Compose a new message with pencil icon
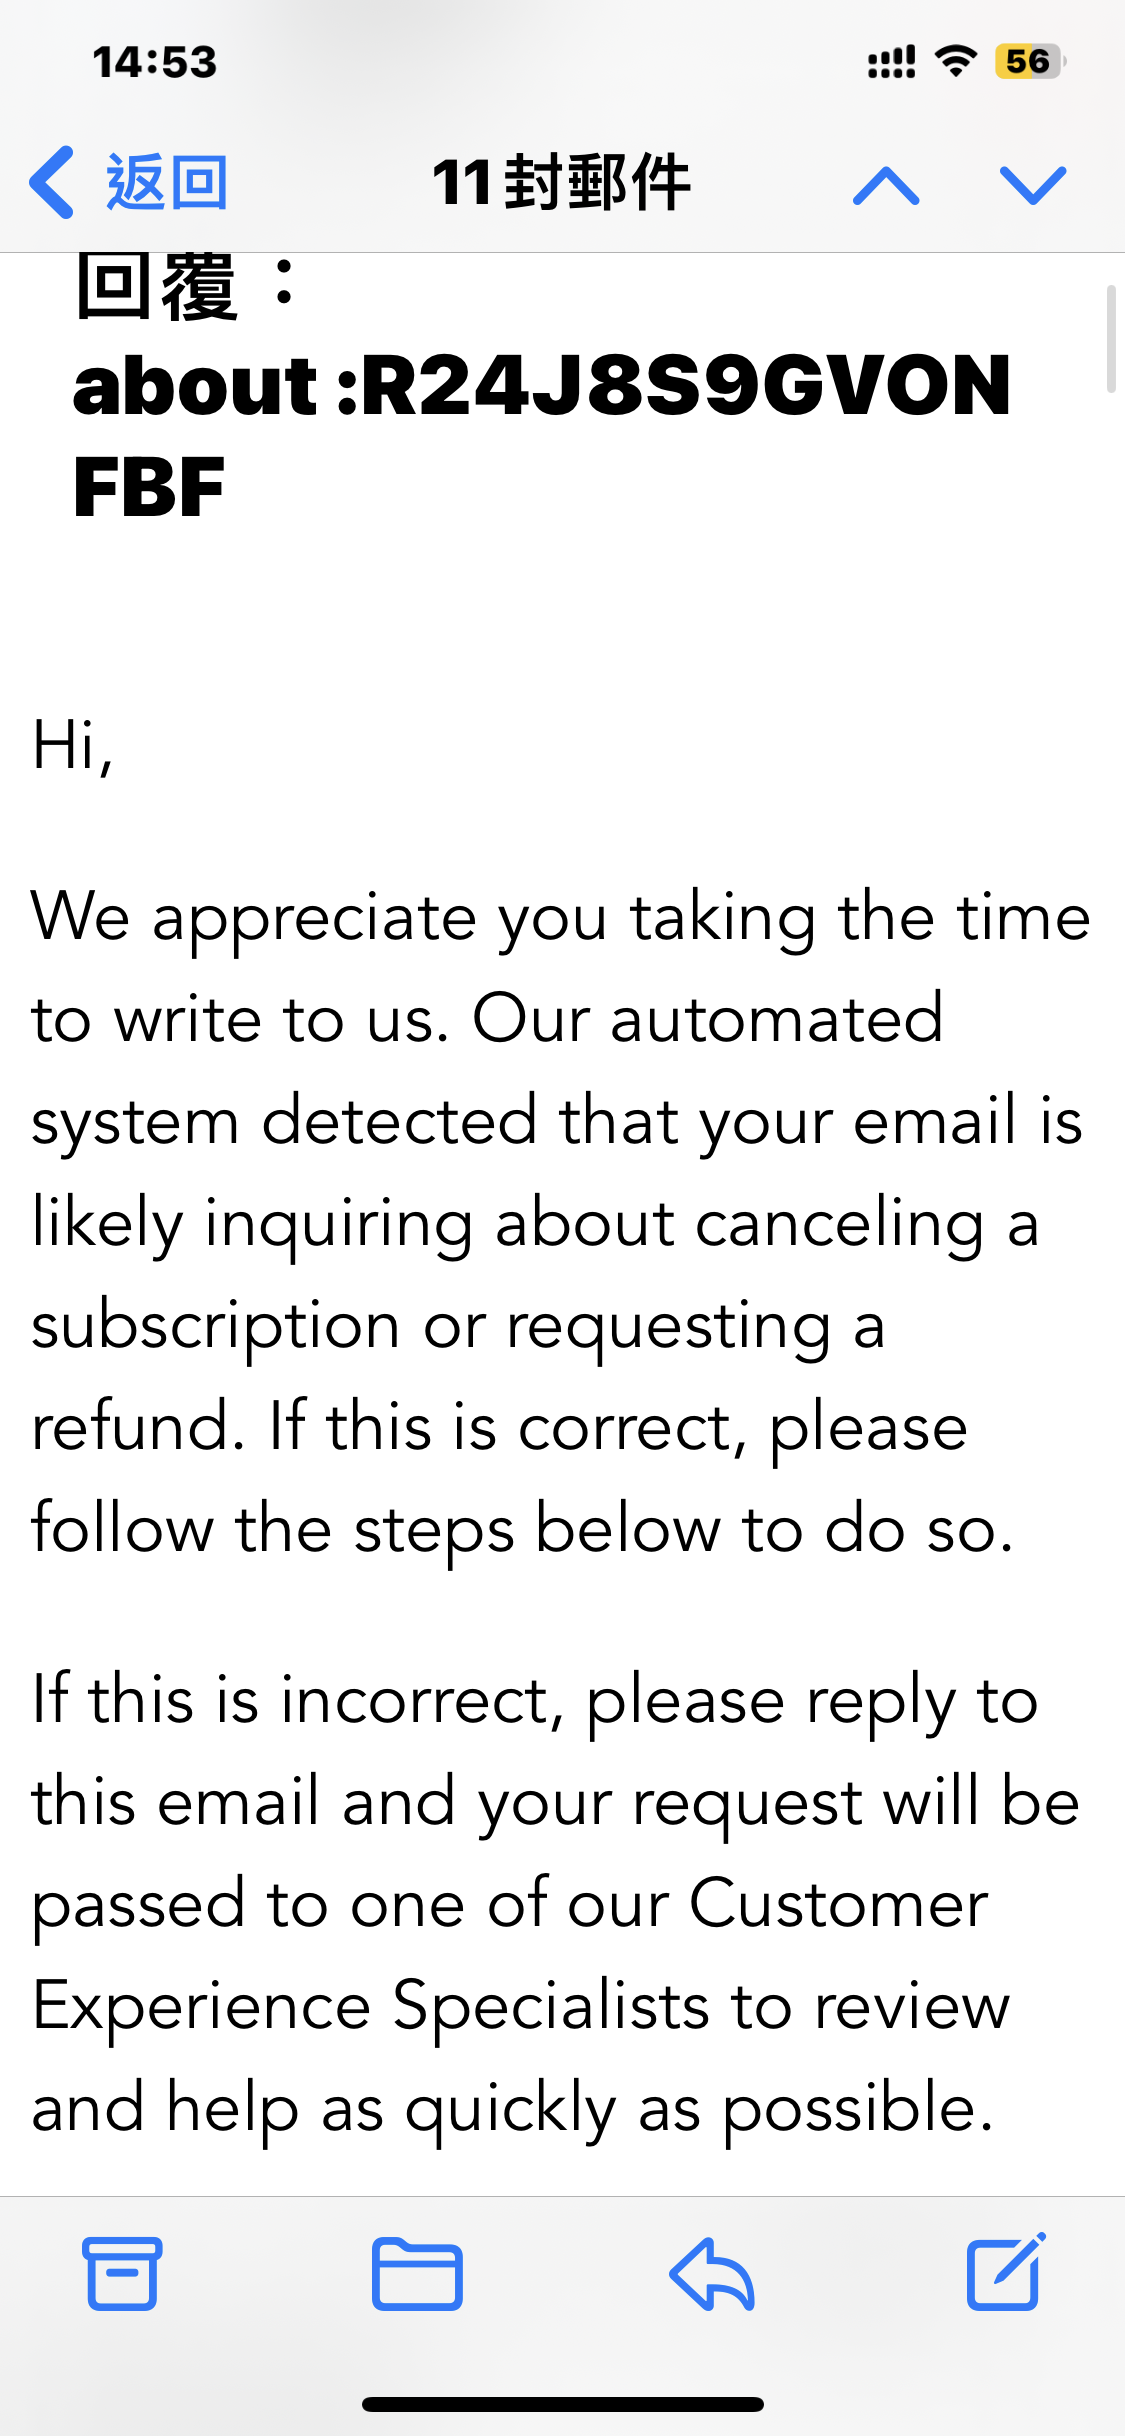 click(1006, 2273)
